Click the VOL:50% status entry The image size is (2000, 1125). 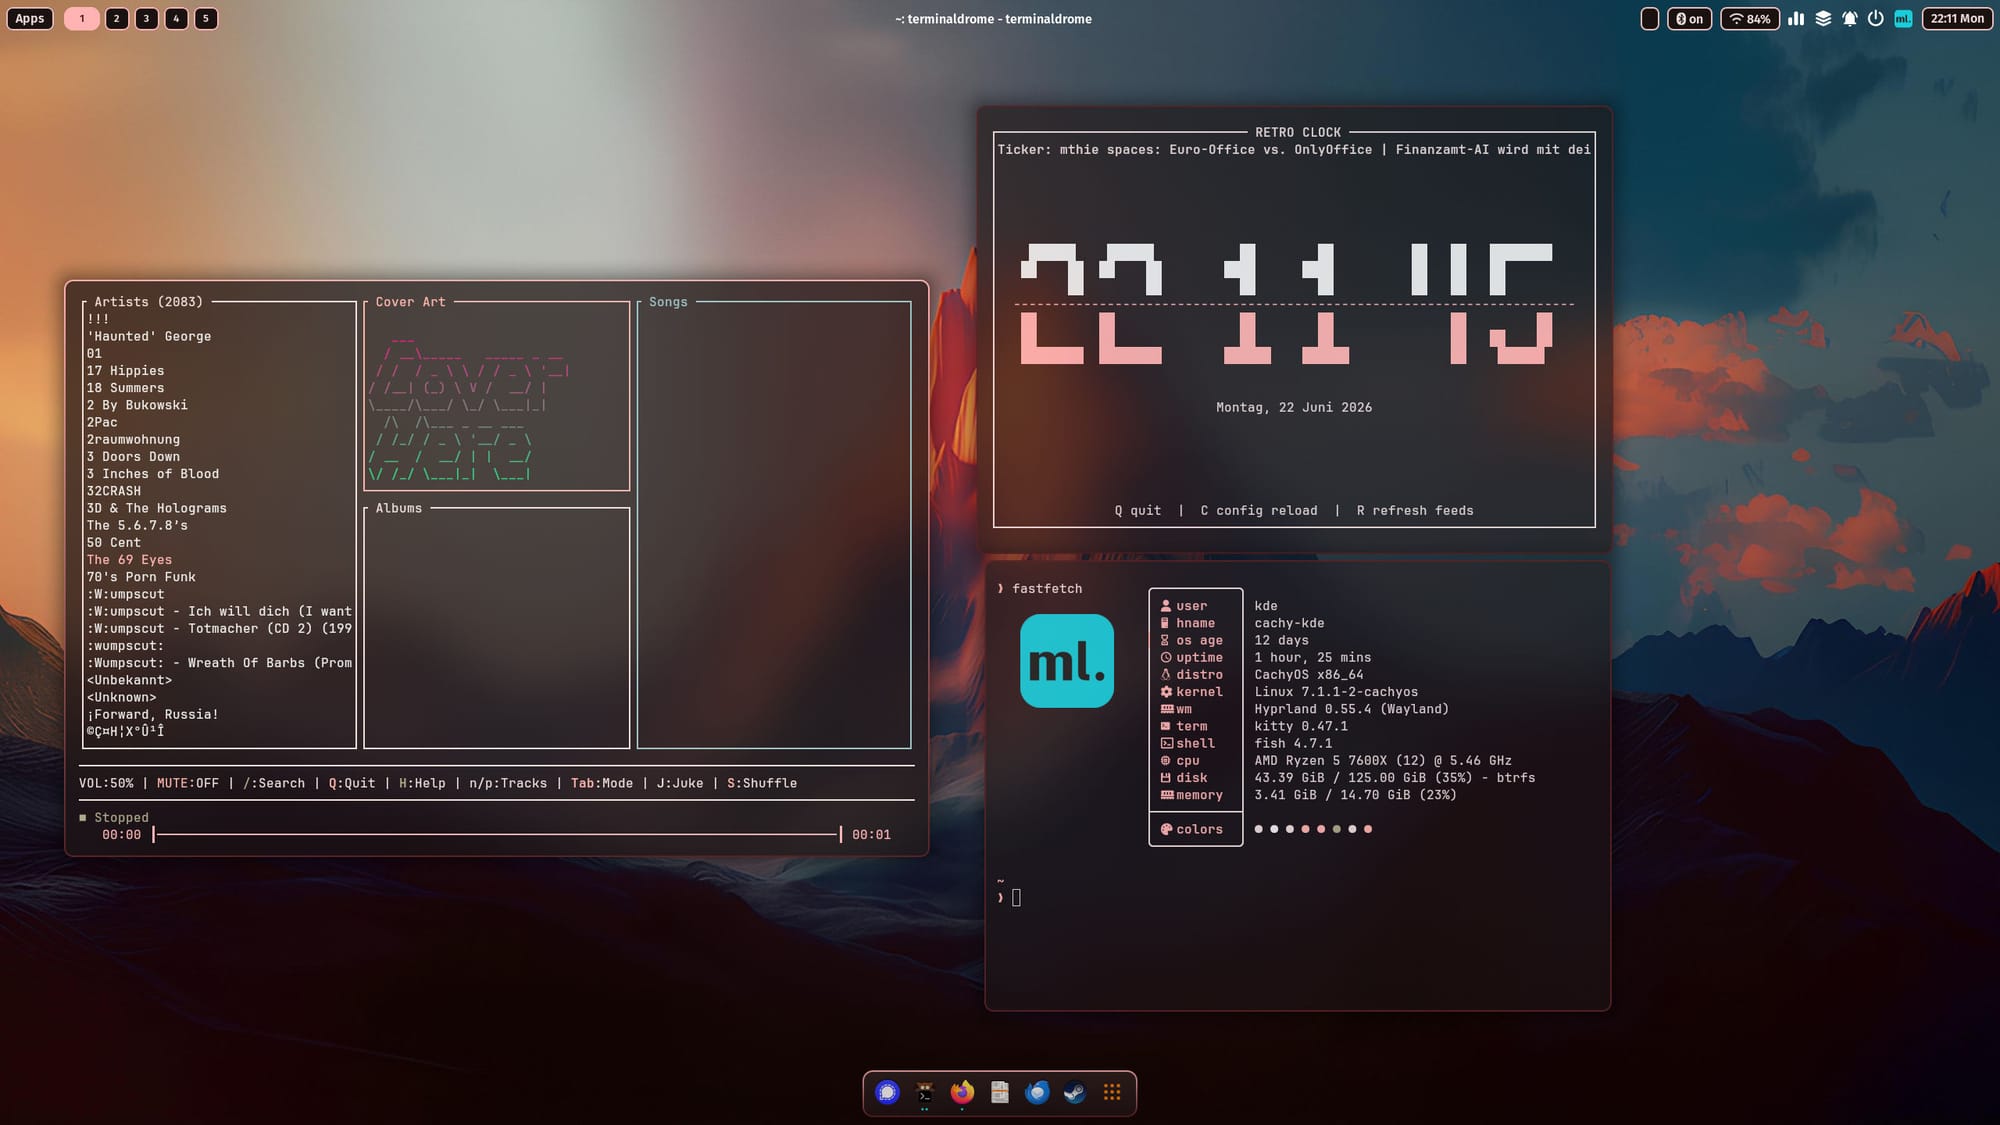(106, 783)
